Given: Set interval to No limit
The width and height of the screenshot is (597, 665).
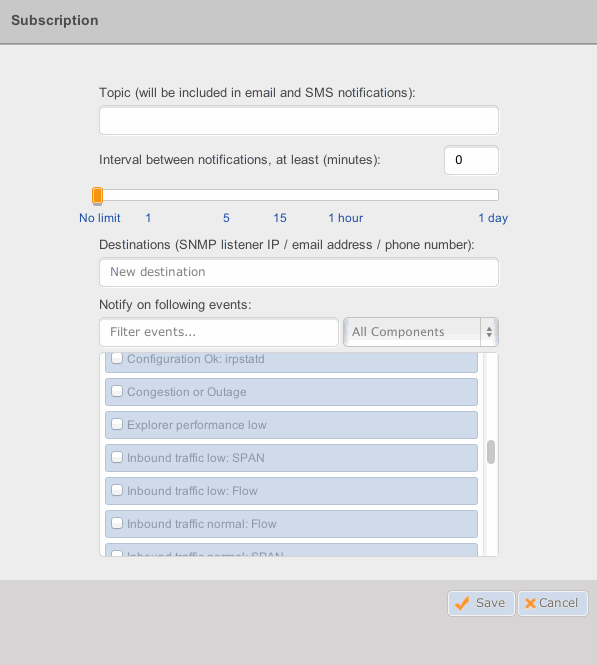Looking at the screenshot, I should (x=100, y=218).
